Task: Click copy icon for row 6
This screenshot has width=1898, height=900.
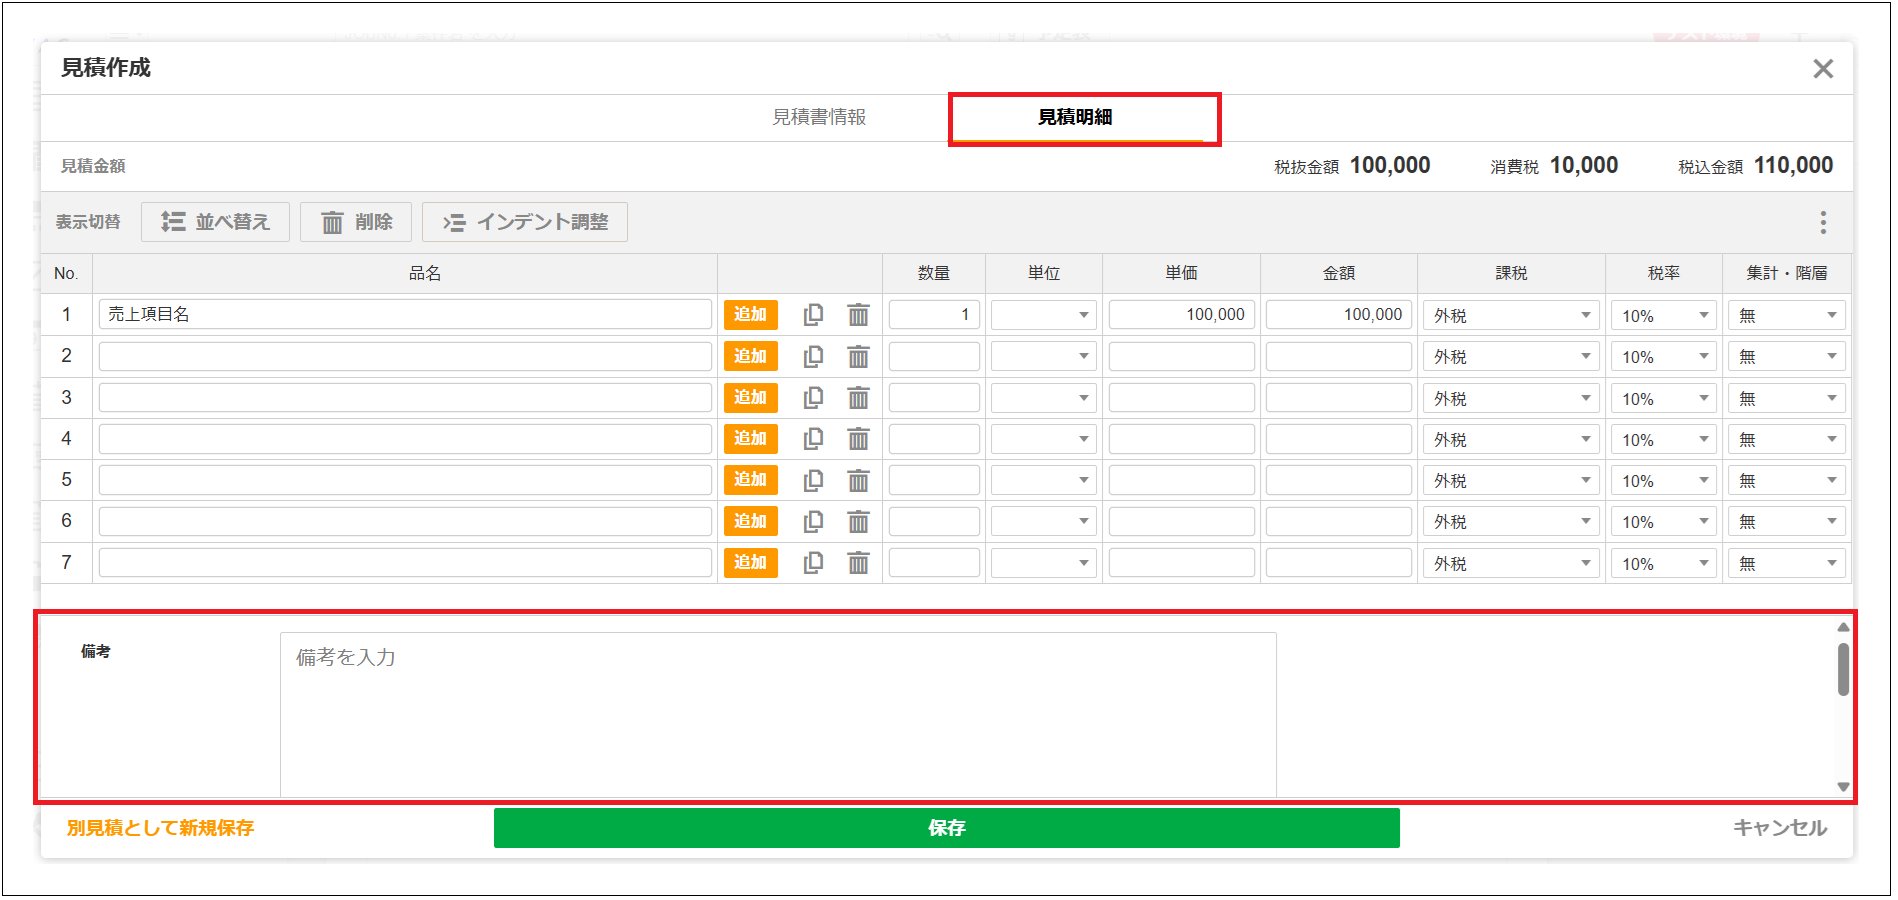Action: pos(814,521)
